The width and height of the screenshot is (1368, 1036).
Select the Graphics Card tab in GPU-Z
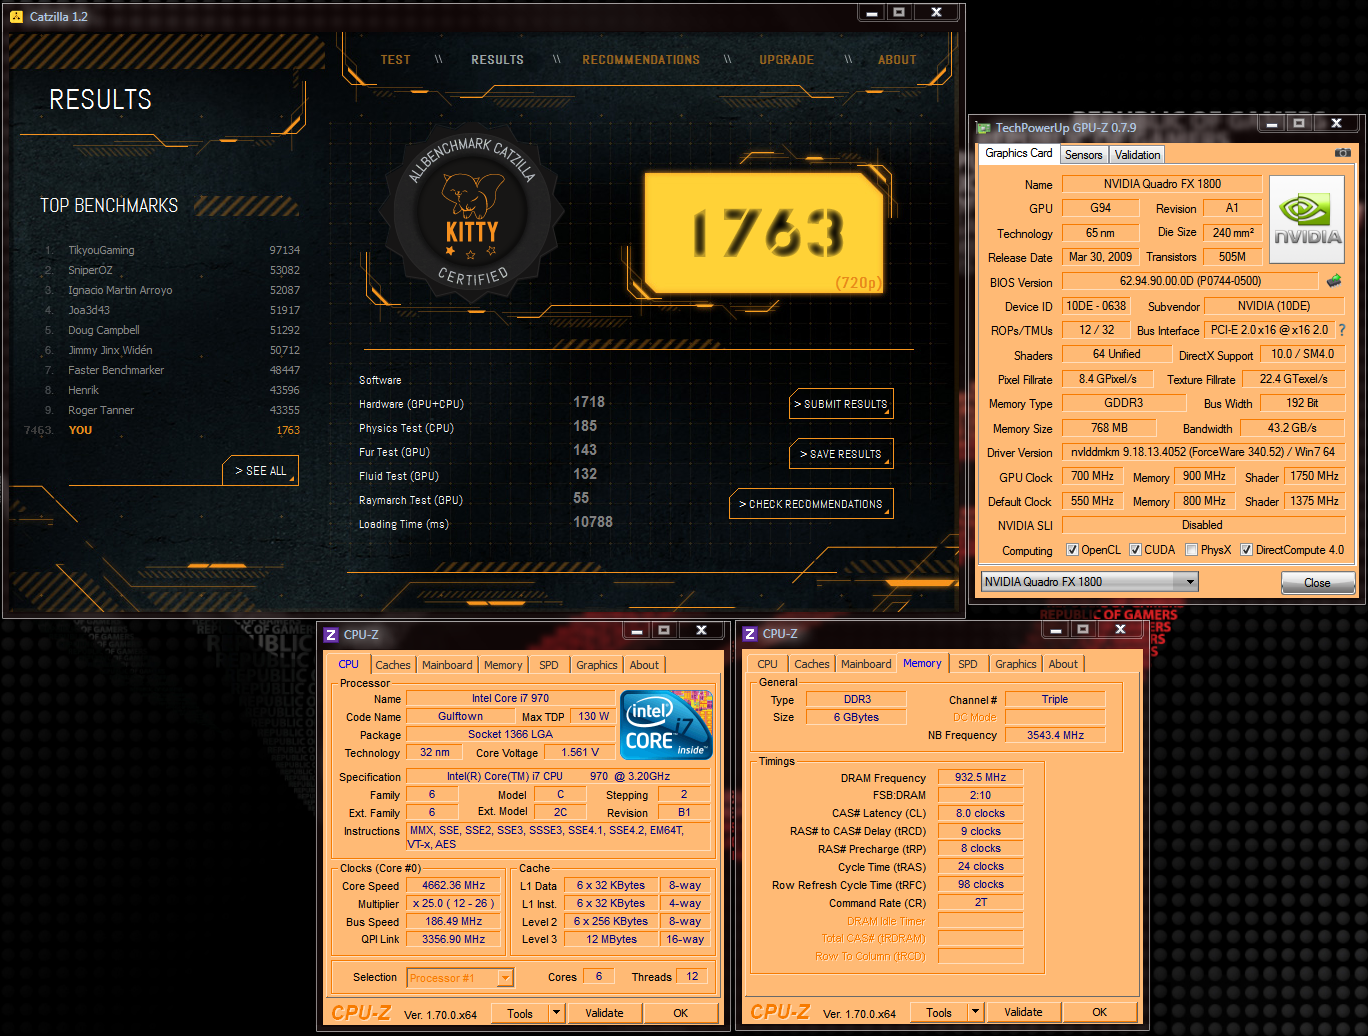1019,153
